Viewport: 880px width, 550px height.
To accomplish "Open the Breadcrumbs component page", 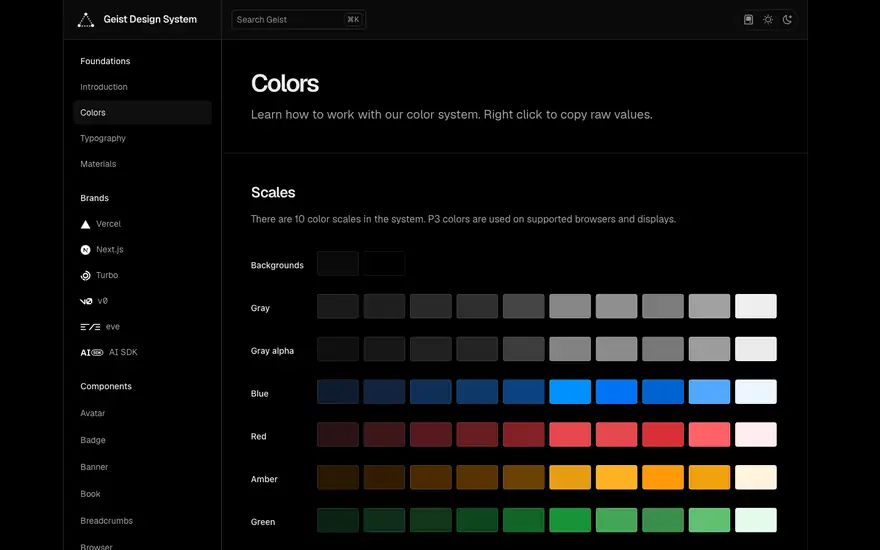I will pos(107,521).
